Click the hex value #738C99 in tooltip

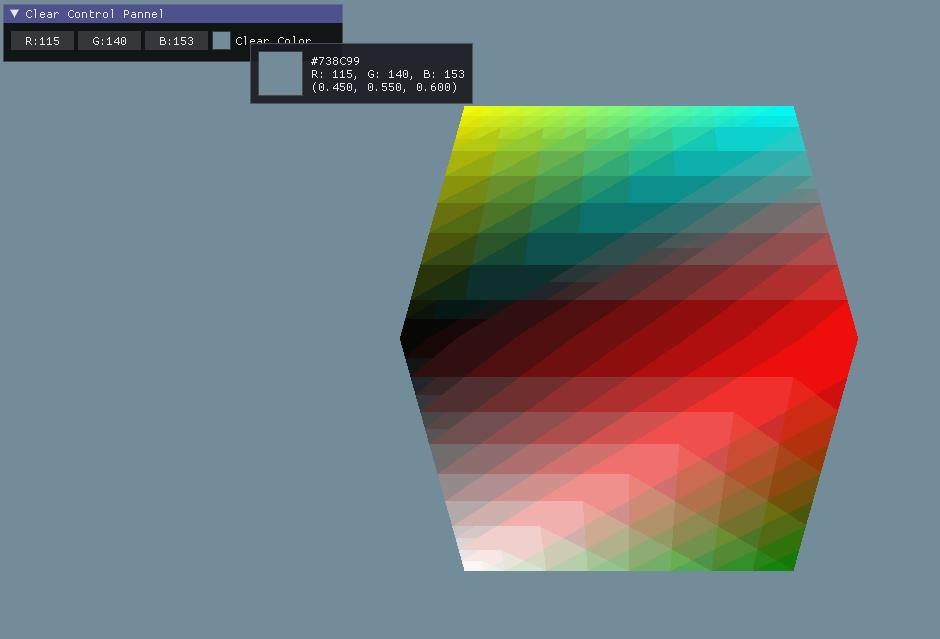coord(337,60)
